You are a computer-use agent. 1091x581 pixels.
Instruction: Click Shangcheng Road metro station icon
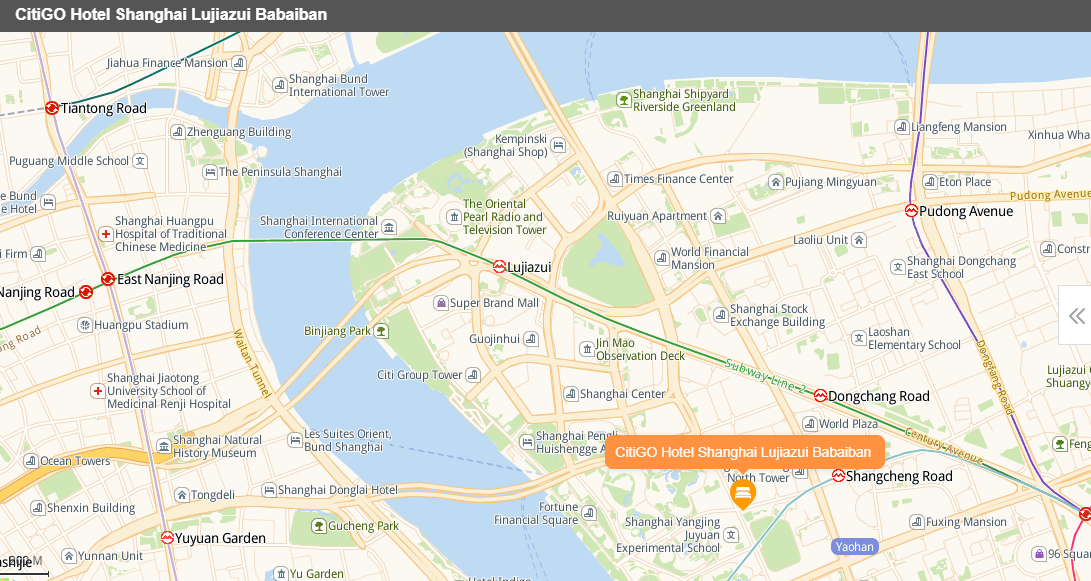[x=838, y=476]
